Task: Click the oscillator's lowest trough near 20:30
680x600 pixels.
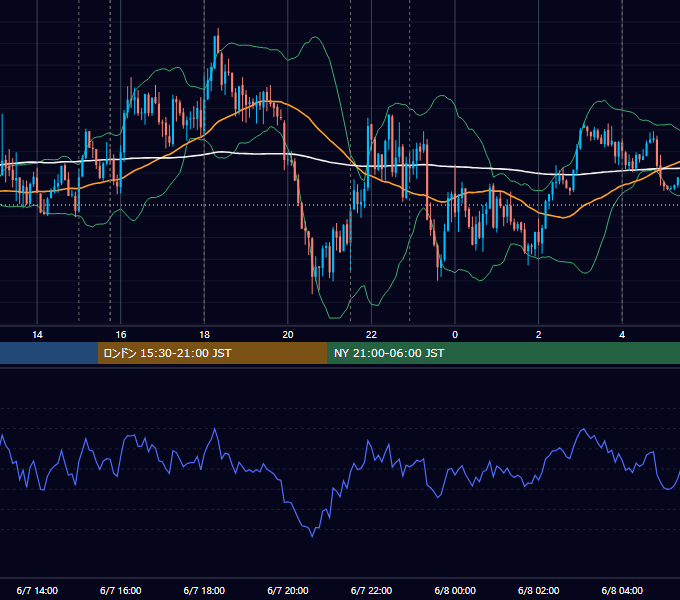Action: [x=312, y=536]
